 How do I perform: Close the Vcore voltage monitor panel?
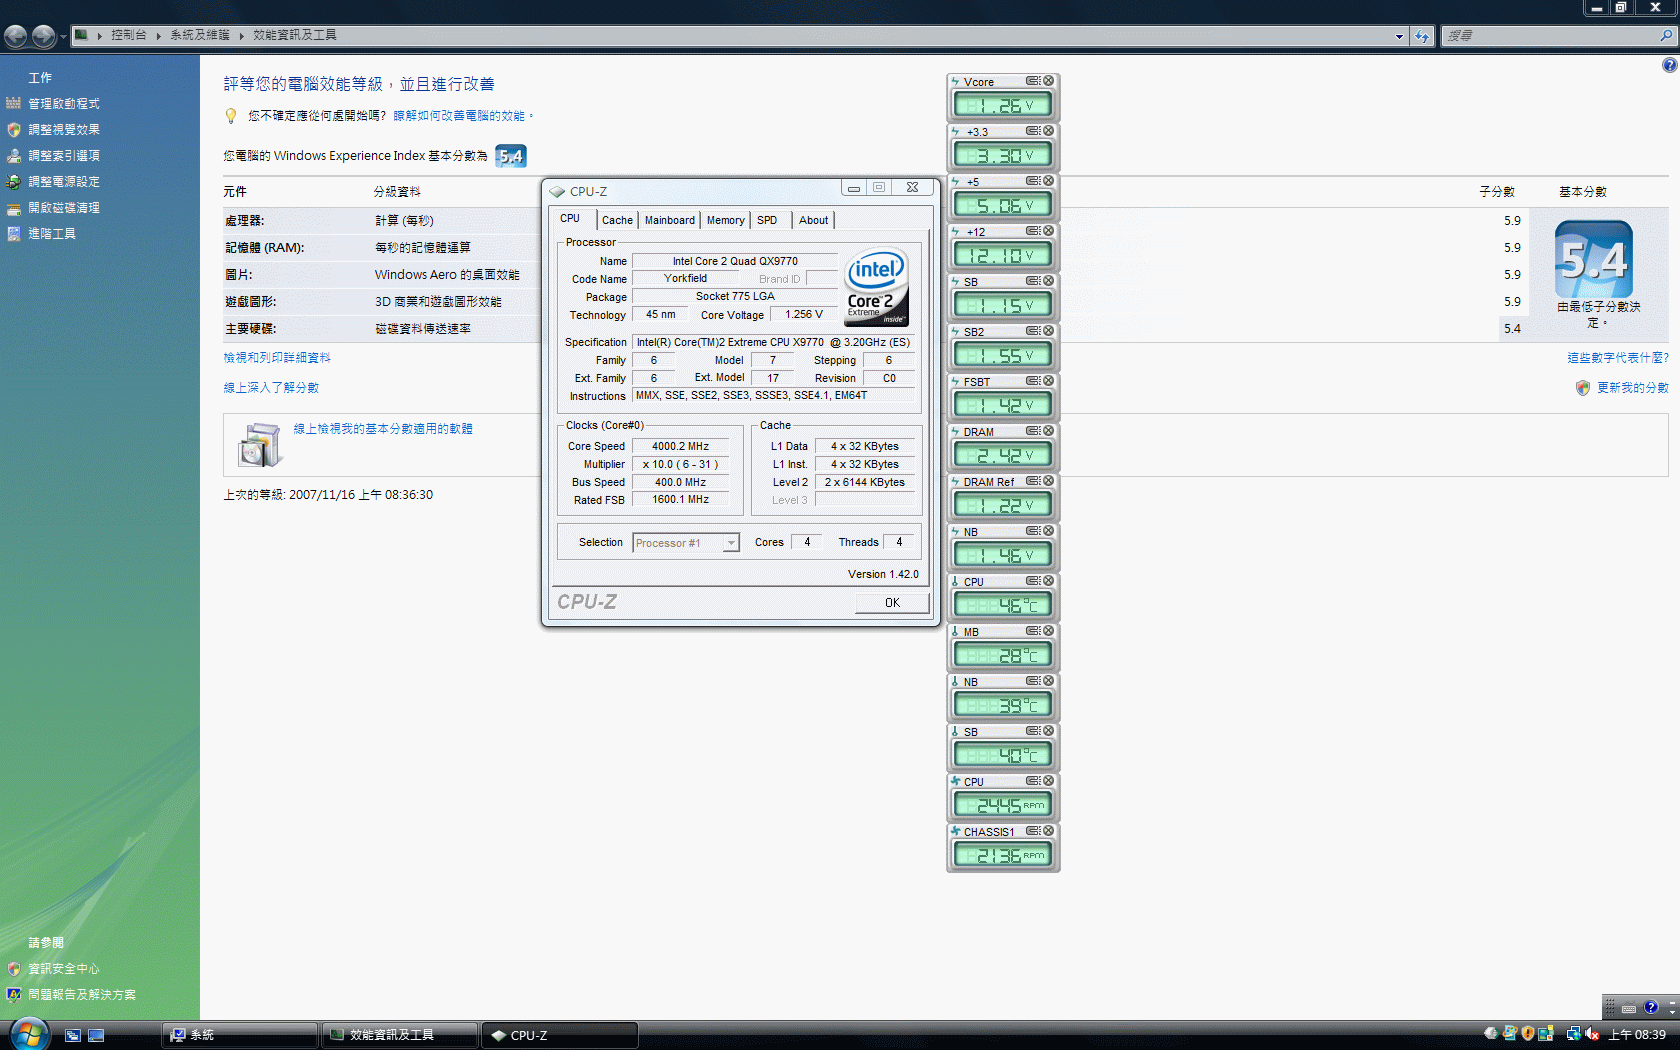point(1049,81)
